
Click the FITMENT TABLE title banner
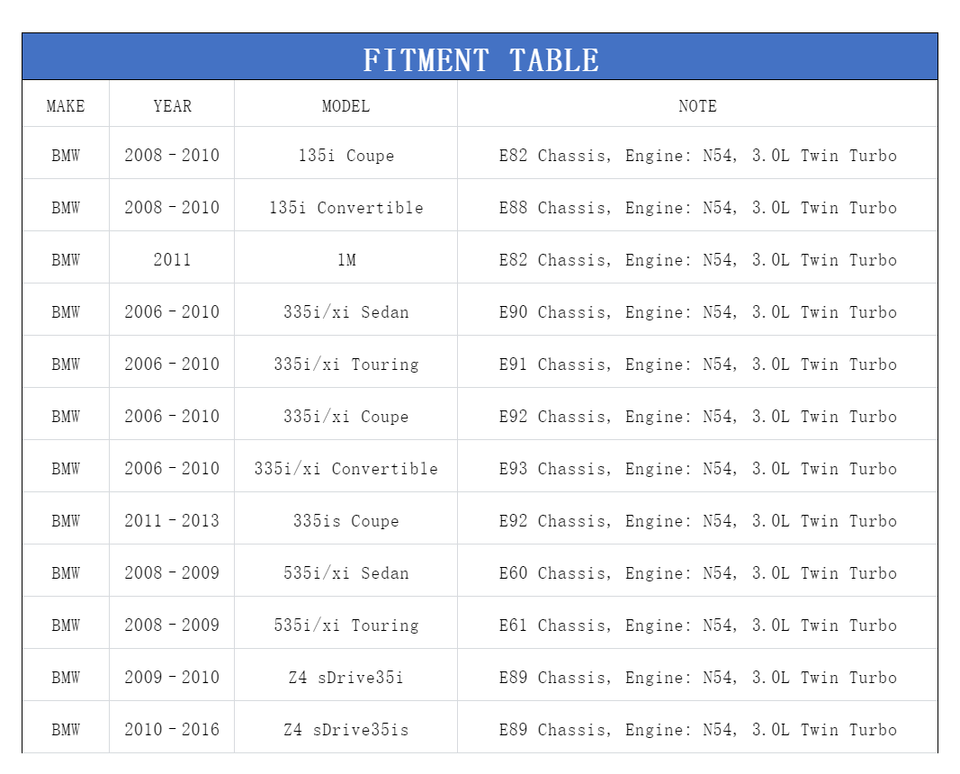tap(480, 59)
